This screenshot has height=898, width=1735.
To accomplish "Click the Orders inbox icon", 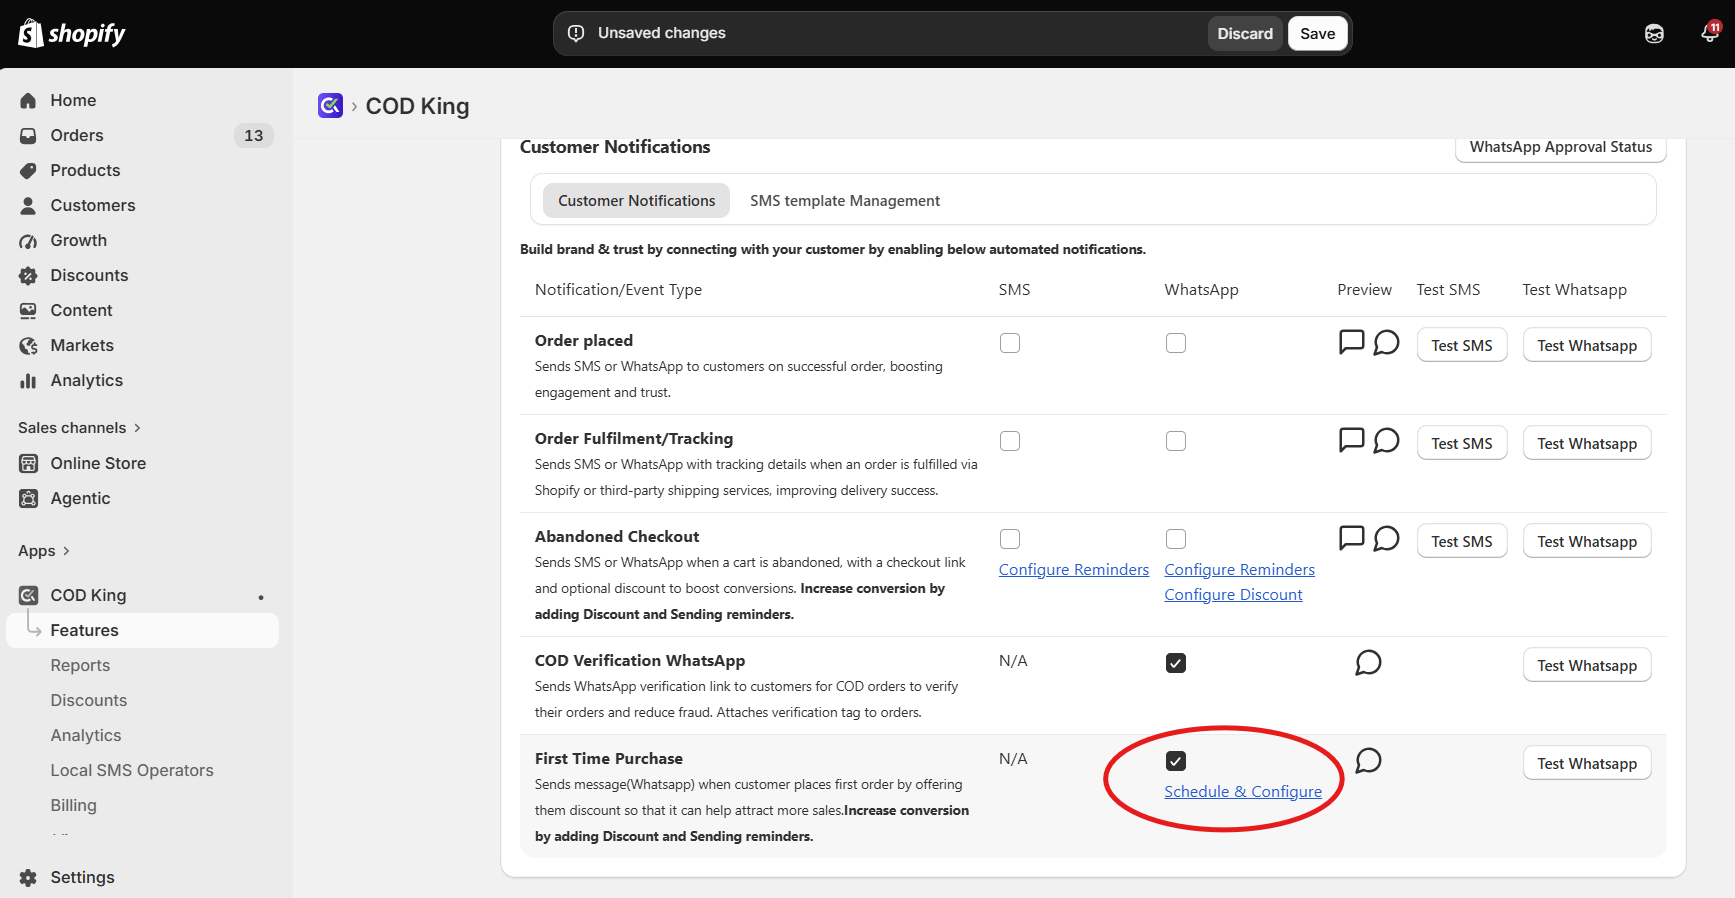I will click(x=28, y=135).
